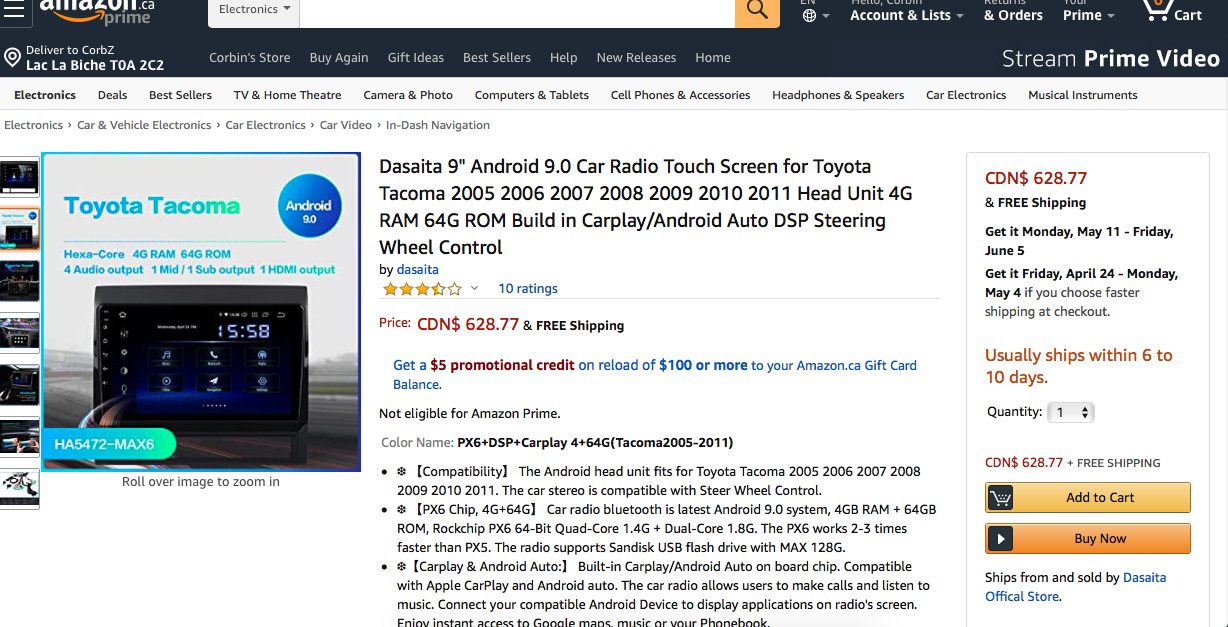
Task: Open Headphones & Speakers tab
Action: pos(838,95)
